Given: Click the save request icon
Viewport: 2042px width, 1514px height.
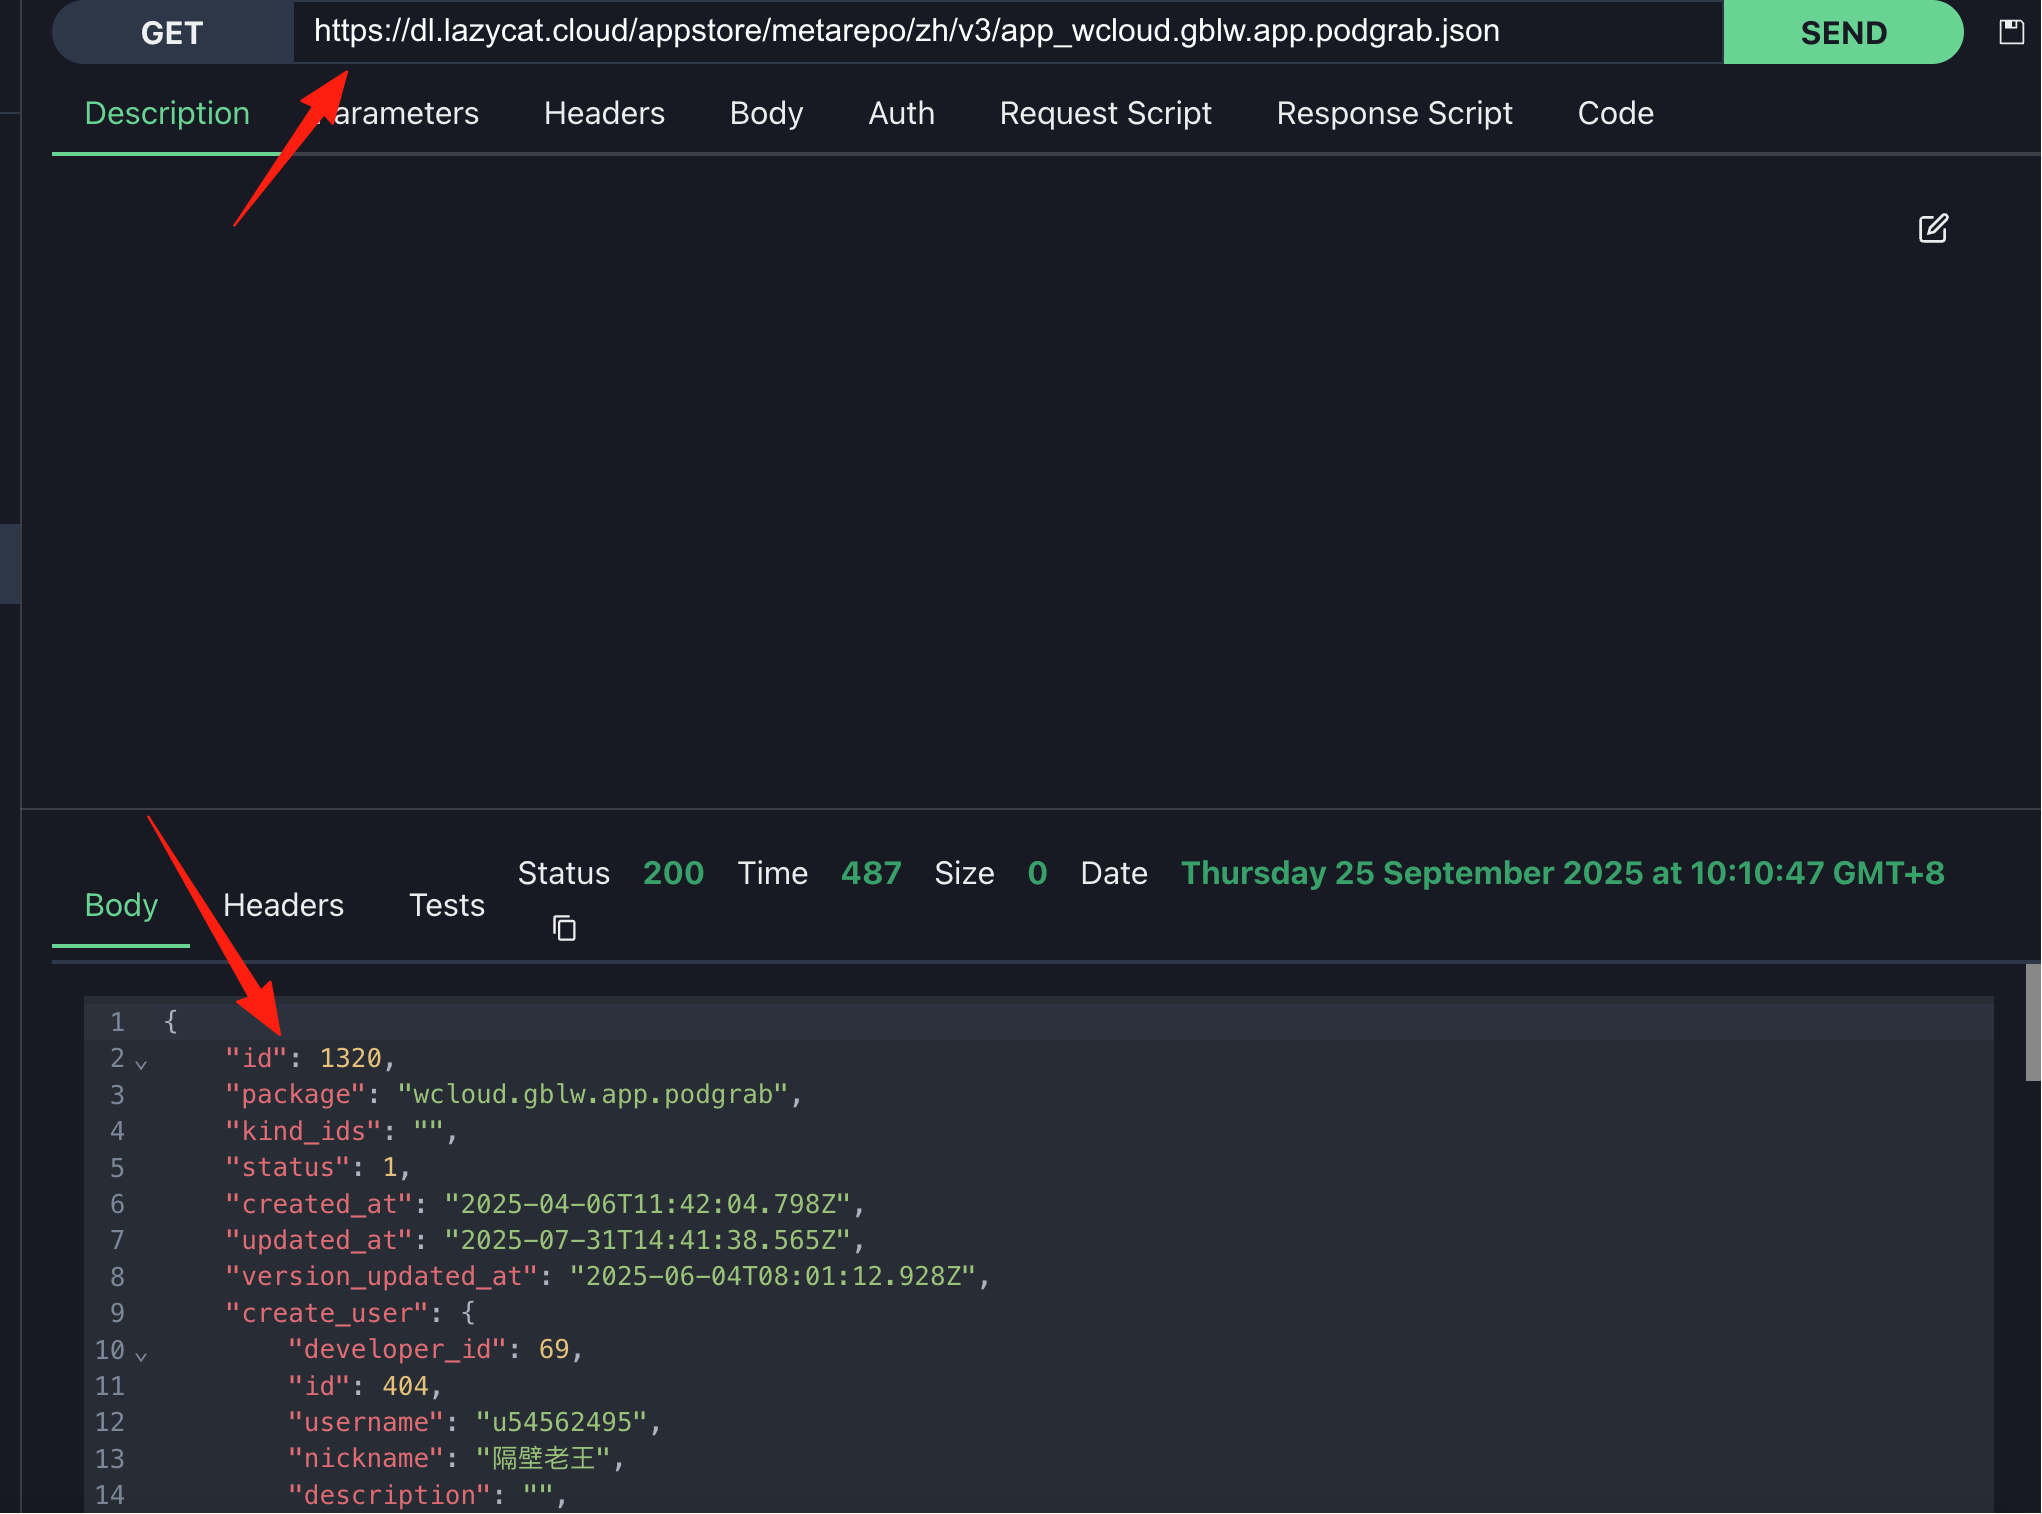Looking at the screenshot, I should click(x=2011, y=32).
